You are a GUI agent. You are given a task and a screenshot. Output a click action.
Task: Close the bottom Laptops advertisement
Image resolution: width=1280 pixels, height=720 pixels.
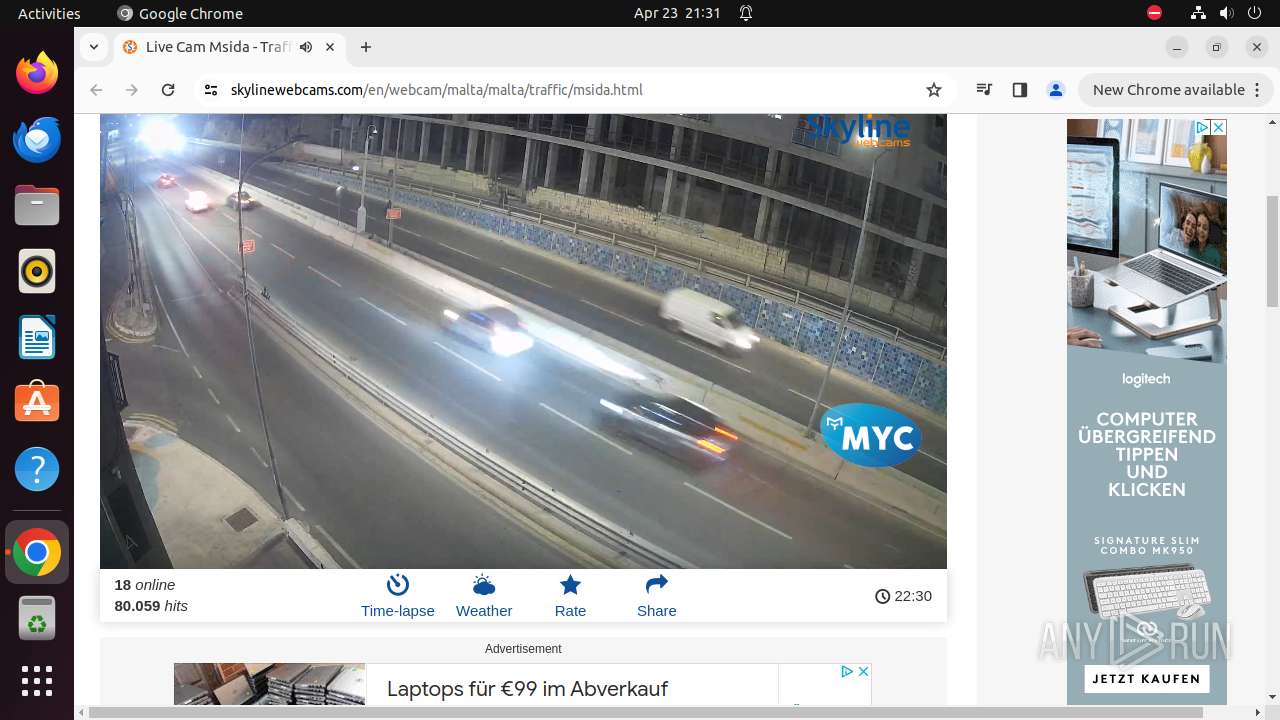click(863, 671)
